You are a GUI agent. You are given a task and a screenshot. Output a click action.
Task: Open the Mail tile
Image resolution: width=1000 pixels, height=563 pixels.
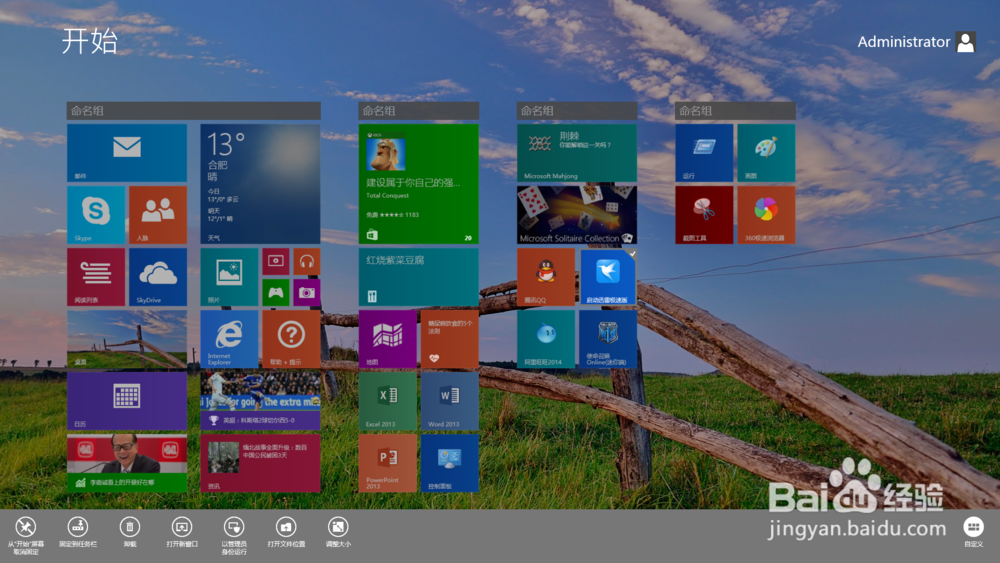pyautogui.click(x=127, y=153)
